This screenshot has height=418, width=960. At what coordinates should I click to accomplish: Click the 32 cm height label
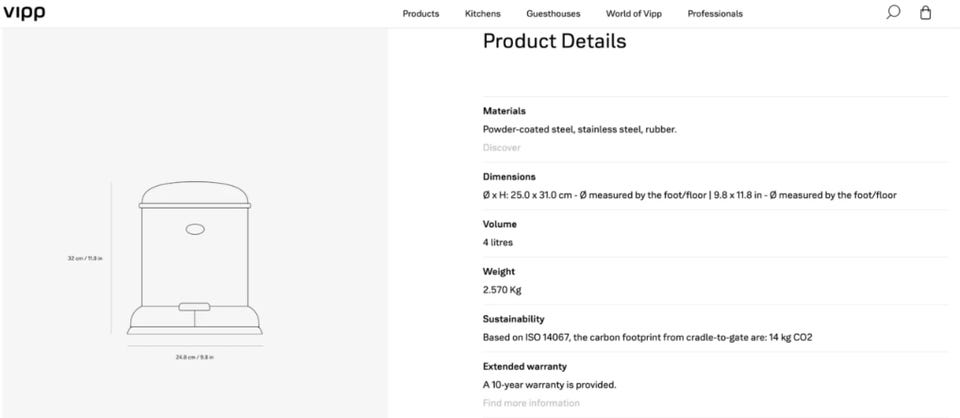click(x=85, y=258)
